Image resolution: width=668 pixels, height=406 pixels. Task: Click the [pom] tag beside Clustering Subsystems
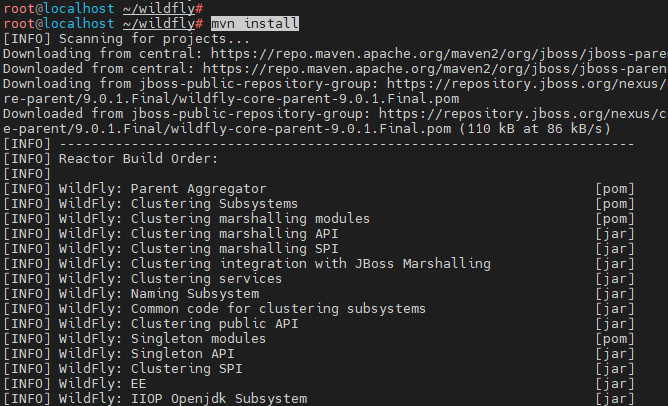point(615,204)
